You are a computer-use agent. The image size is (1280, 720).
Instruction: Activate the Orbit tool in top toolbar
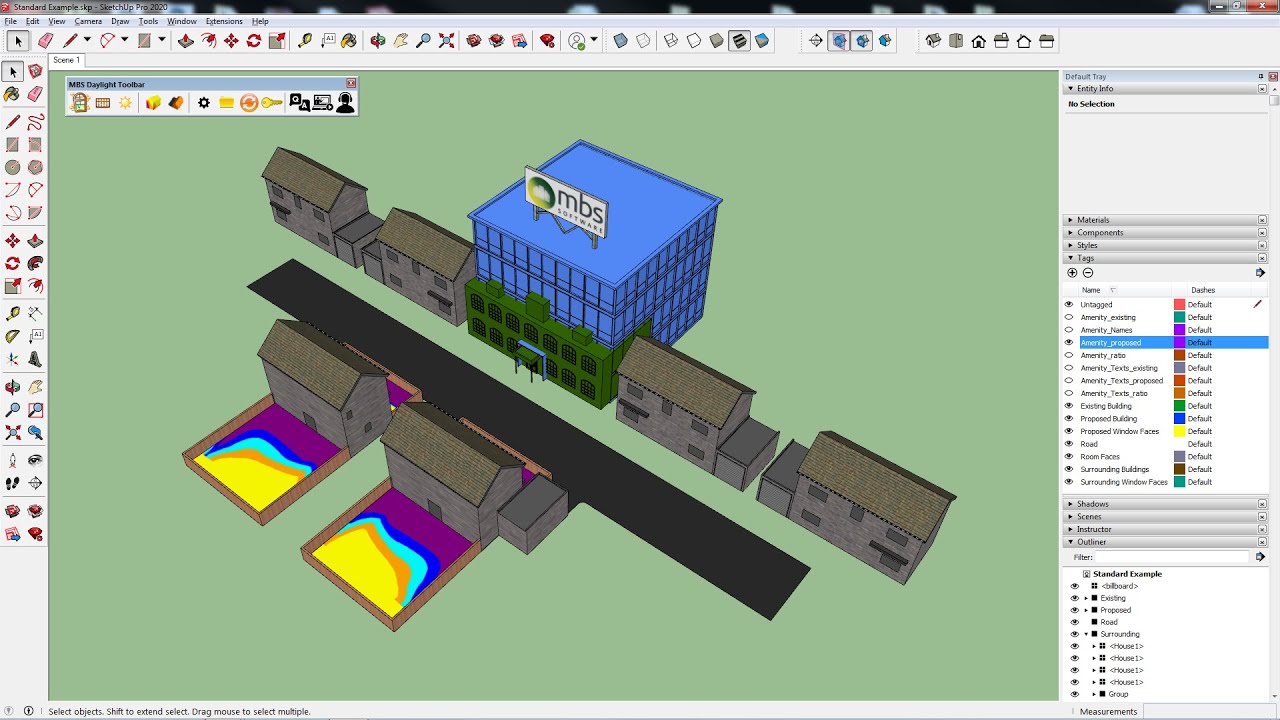click(x=378, y=41)
